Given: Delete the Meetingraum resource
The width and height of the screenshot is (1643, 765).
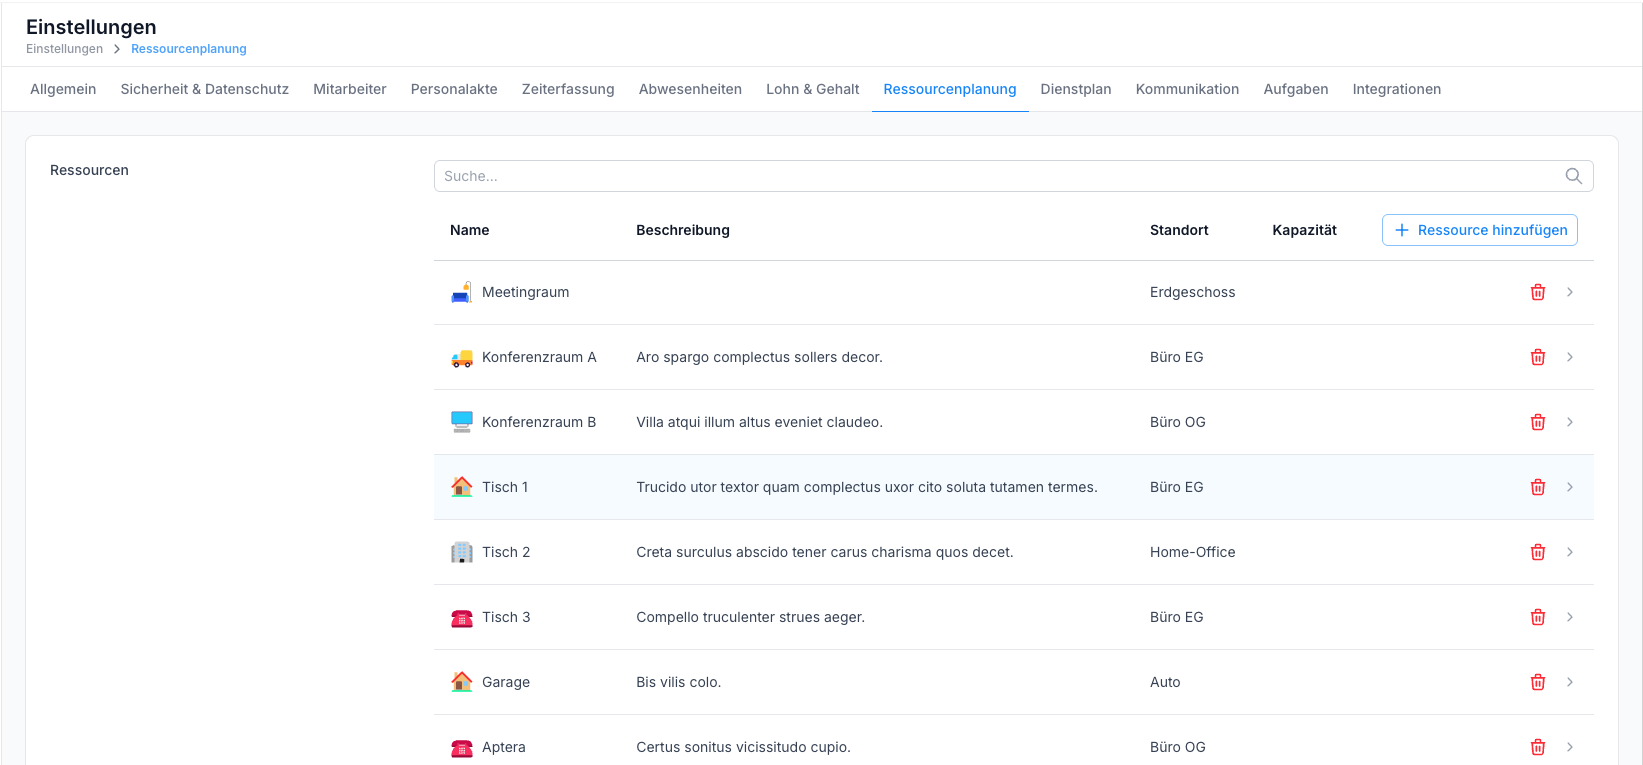Looking at the screenshot, I should tap(1538, 292).
